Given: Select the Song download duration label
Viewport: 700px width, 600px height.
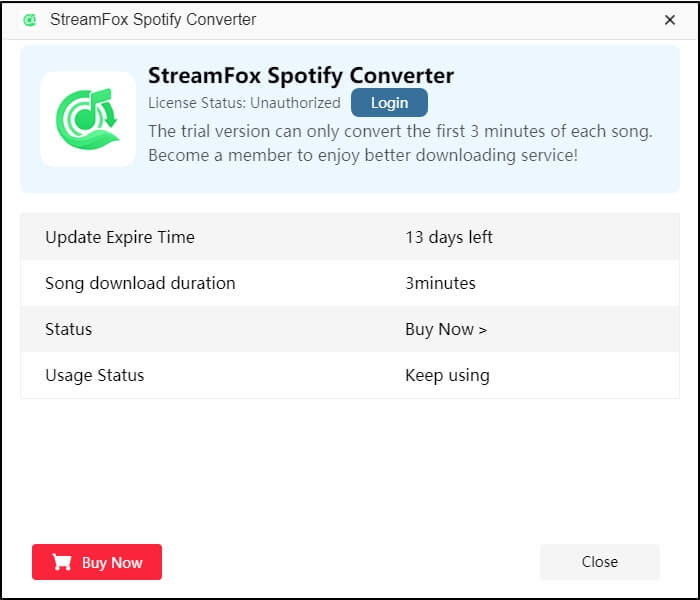Looking at the screenshot, I should tap(140, 283).
